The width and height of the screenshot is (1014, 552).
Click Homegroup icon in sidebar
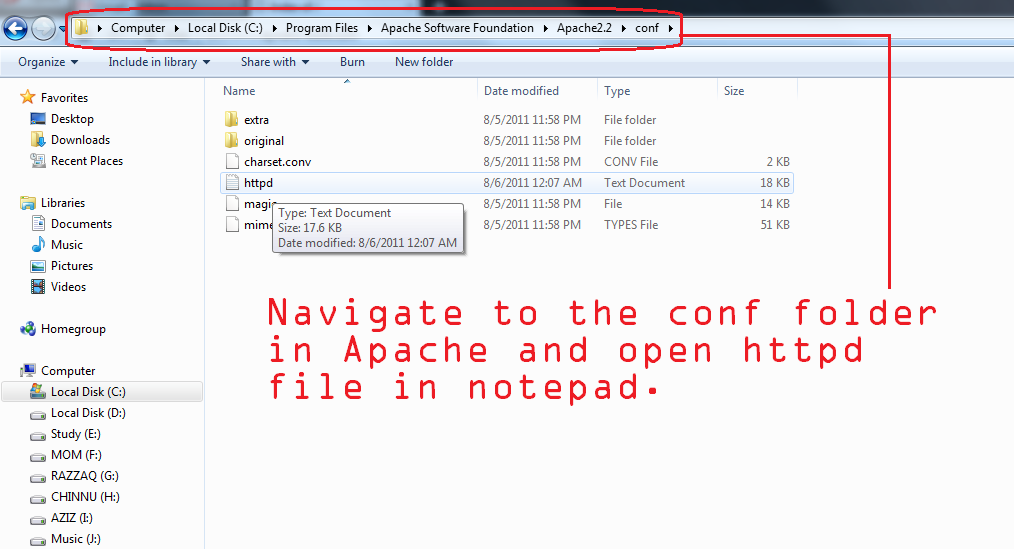pos(28,329)
